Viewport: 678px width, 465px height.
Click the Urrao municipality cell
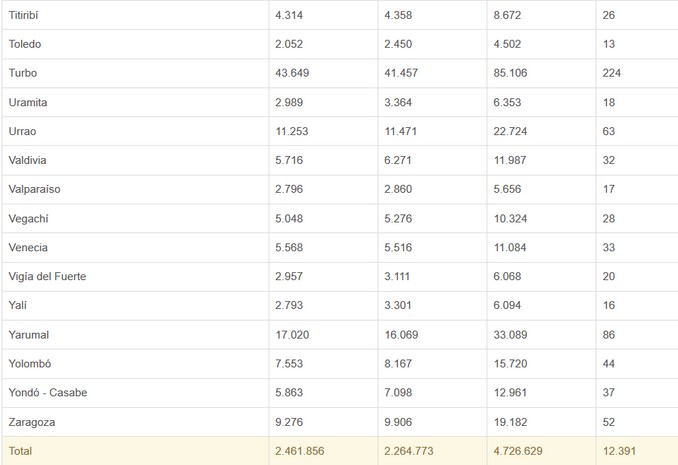click(23, 131)
